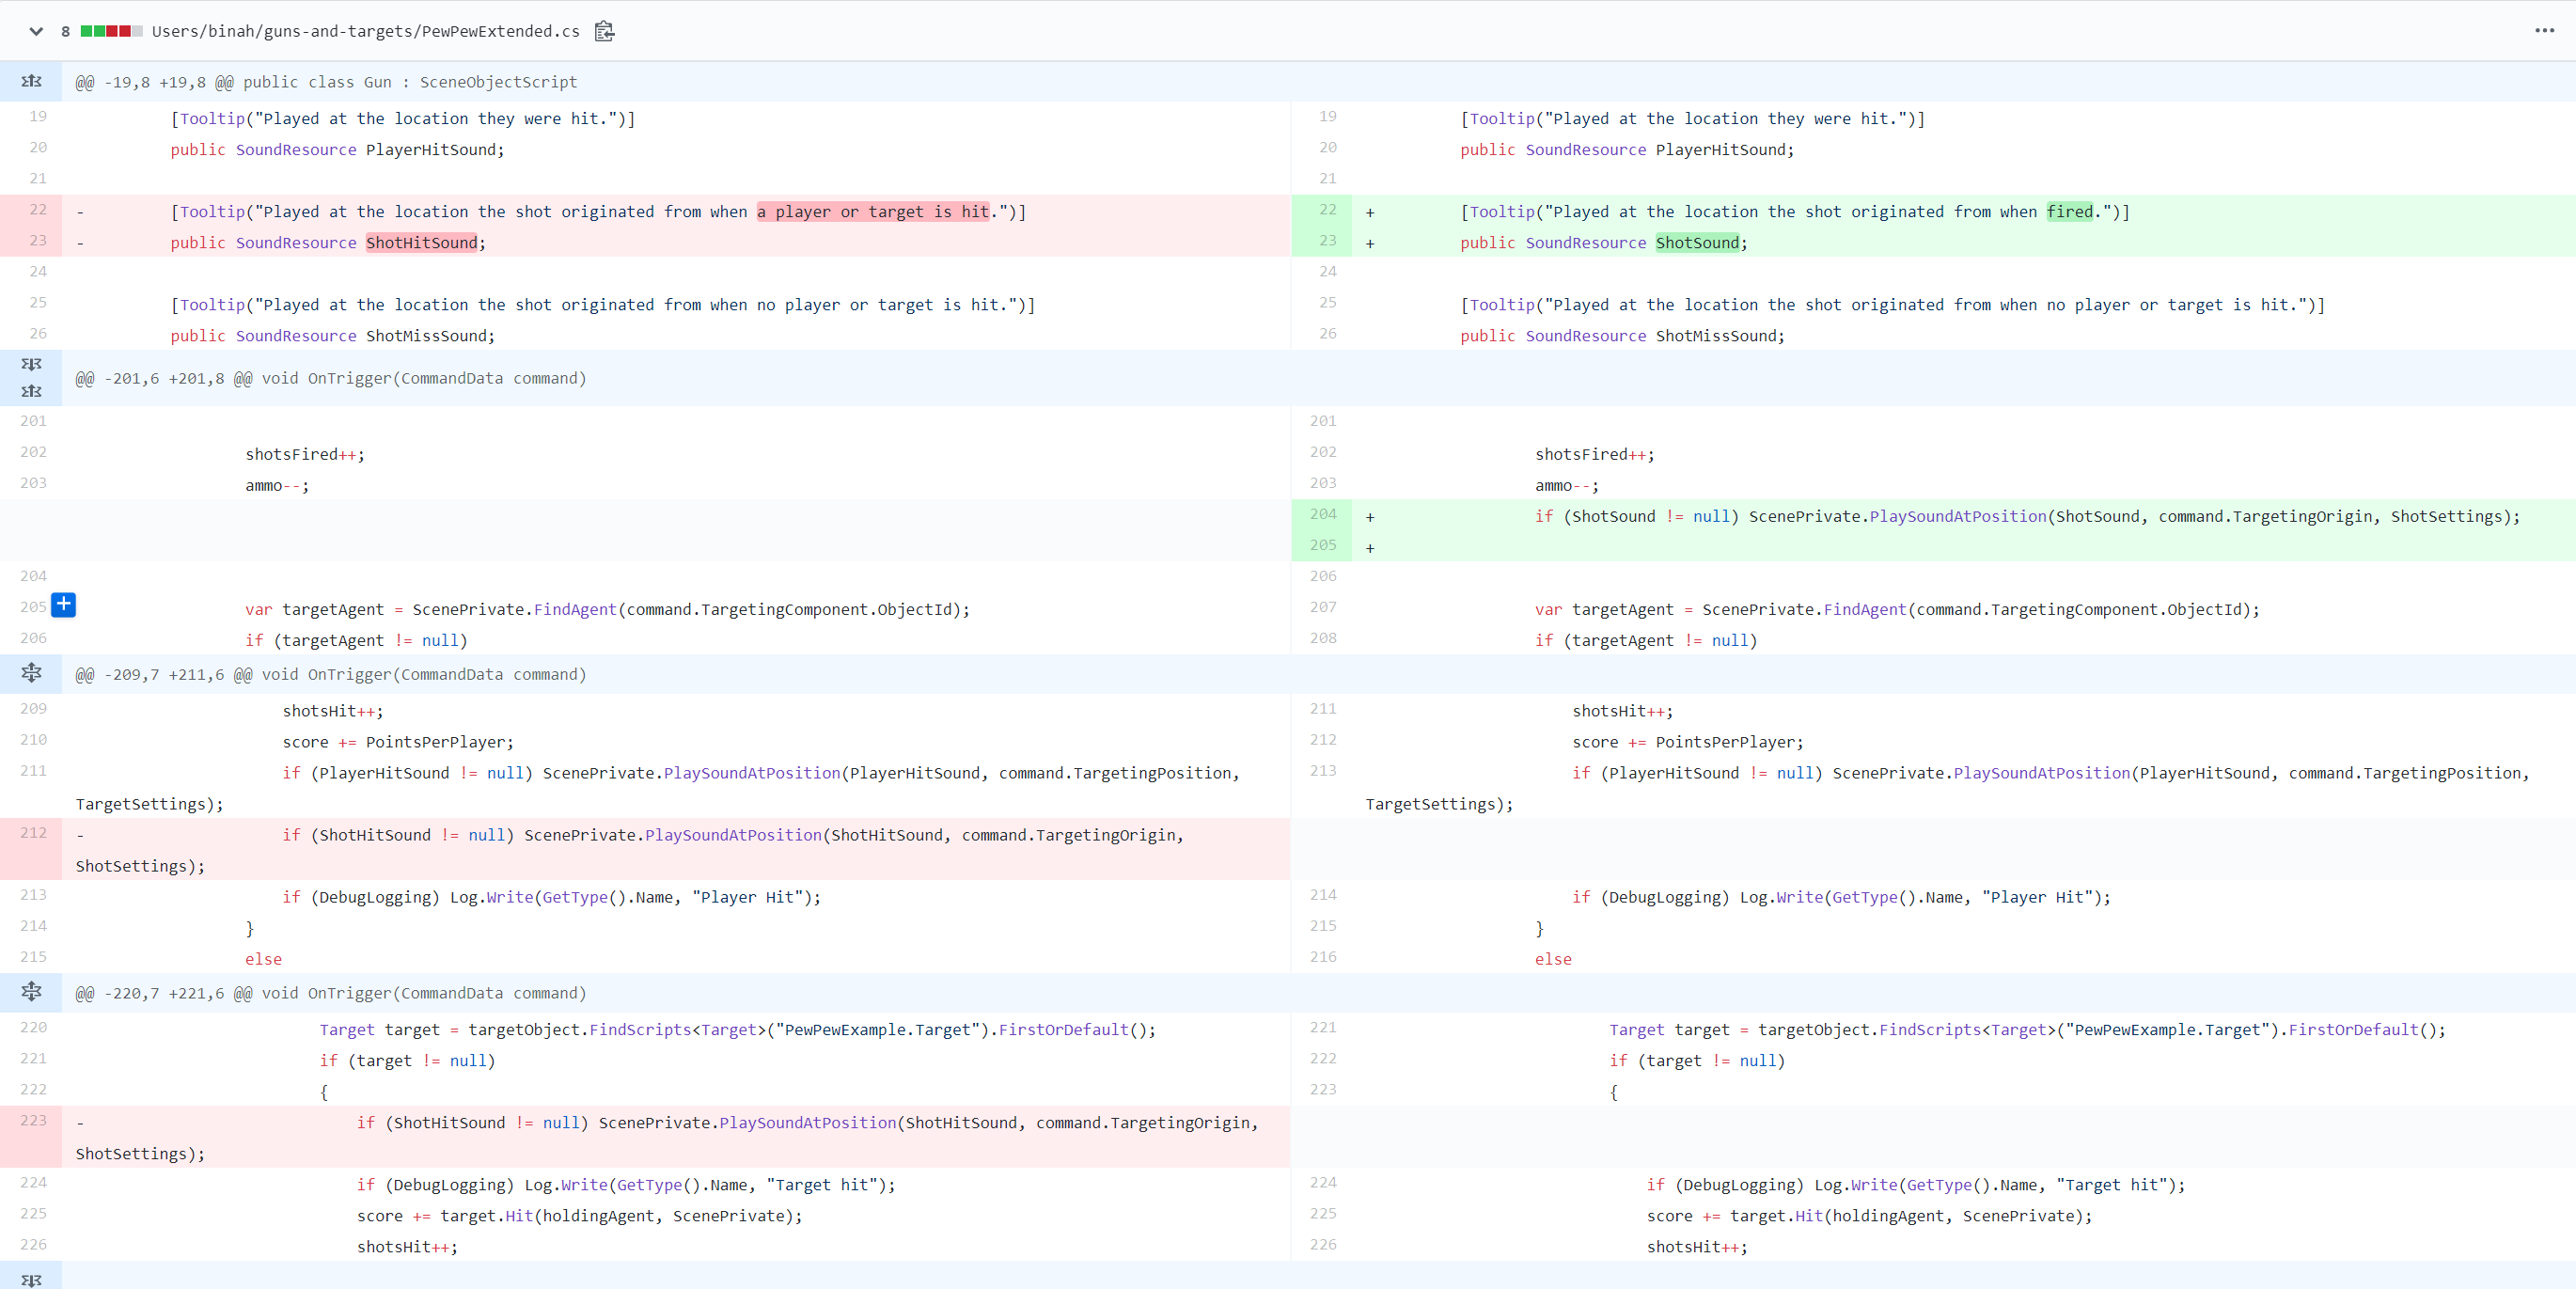The image size is (2576, 1289).
Task: Expand down below line 26 hunk
Action: click(31, 364)
